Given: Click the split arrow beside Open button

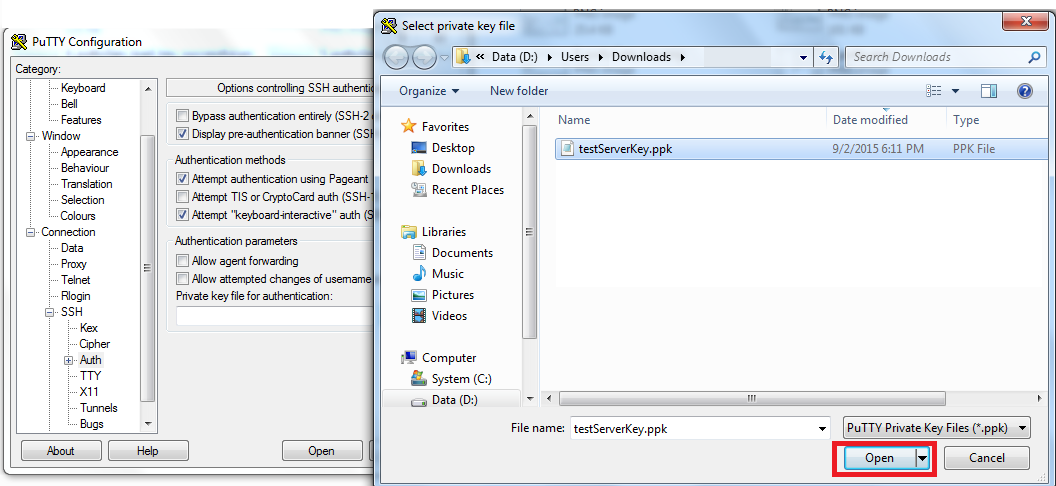Looking at the screenshot, I should (923, 458).
